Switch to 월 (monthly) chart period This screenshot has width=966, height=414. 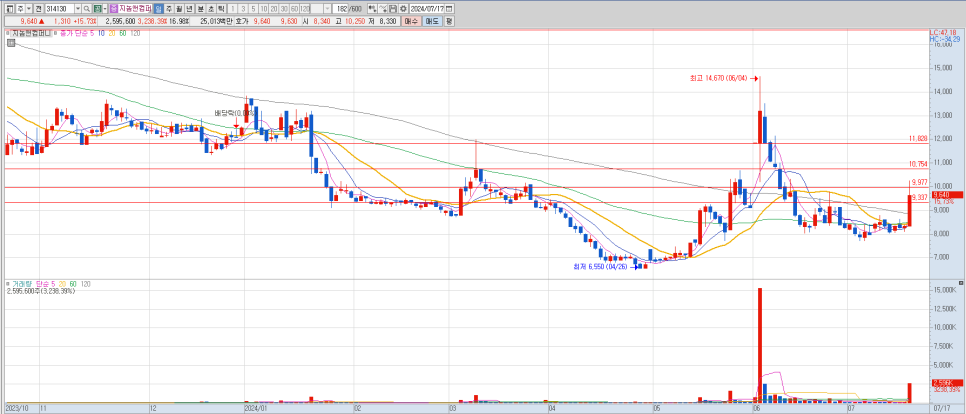pyautogui.click(x=179, y=9)
